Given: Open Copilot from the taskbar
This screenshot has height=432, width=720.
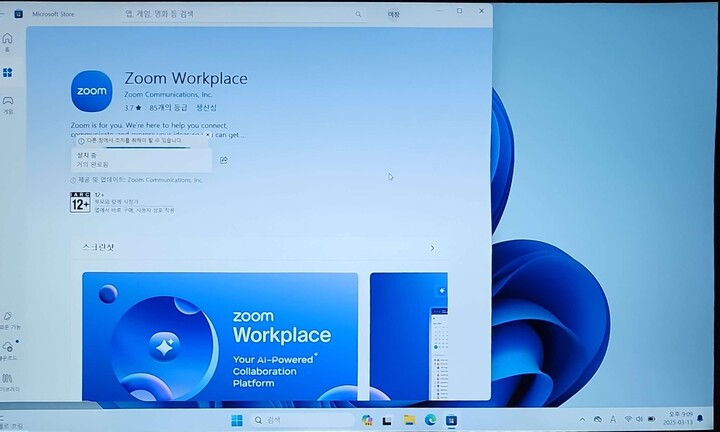Looking at the screenshot, I should 366,420.
